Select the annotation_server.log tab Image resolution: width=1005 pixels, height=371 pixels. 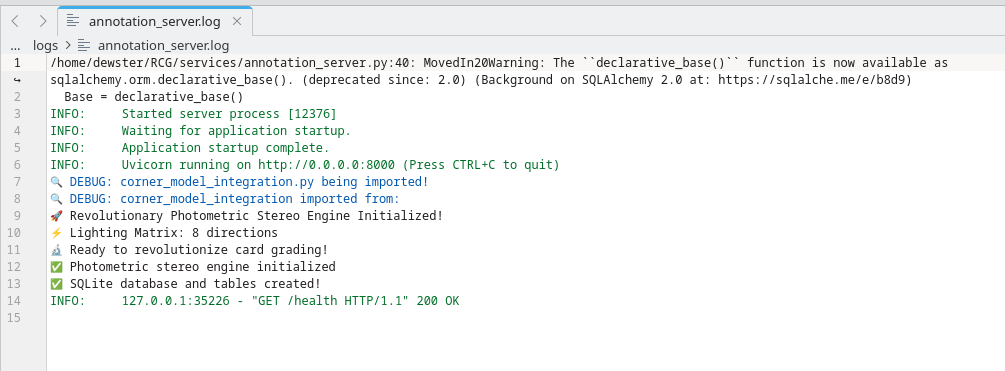(154, 21)
